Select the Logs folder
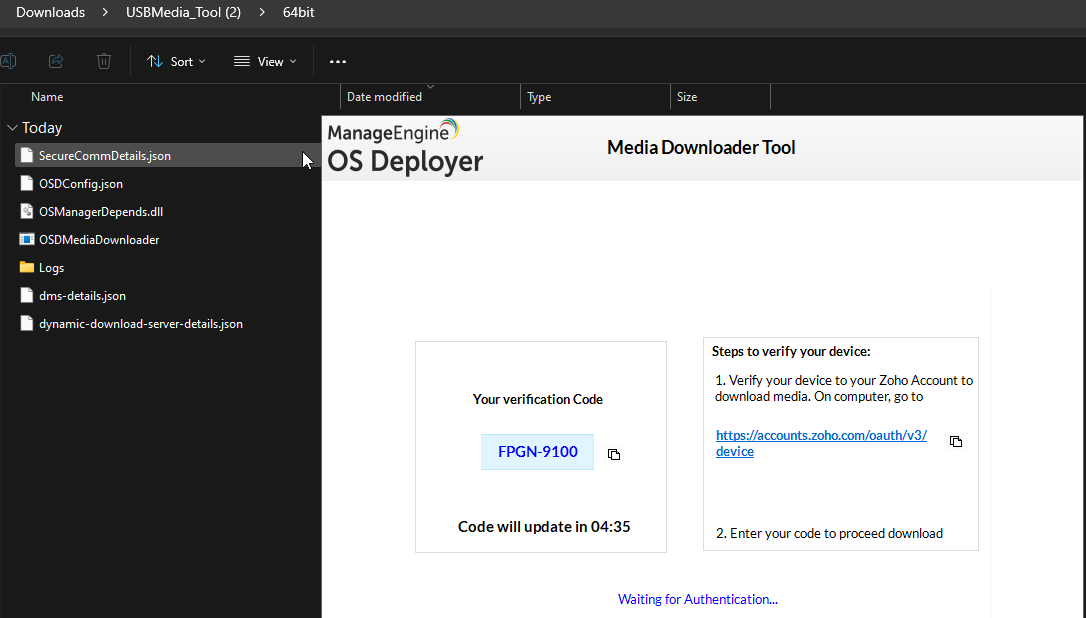This screenshot has width=1086, height=618. (51, 268)
